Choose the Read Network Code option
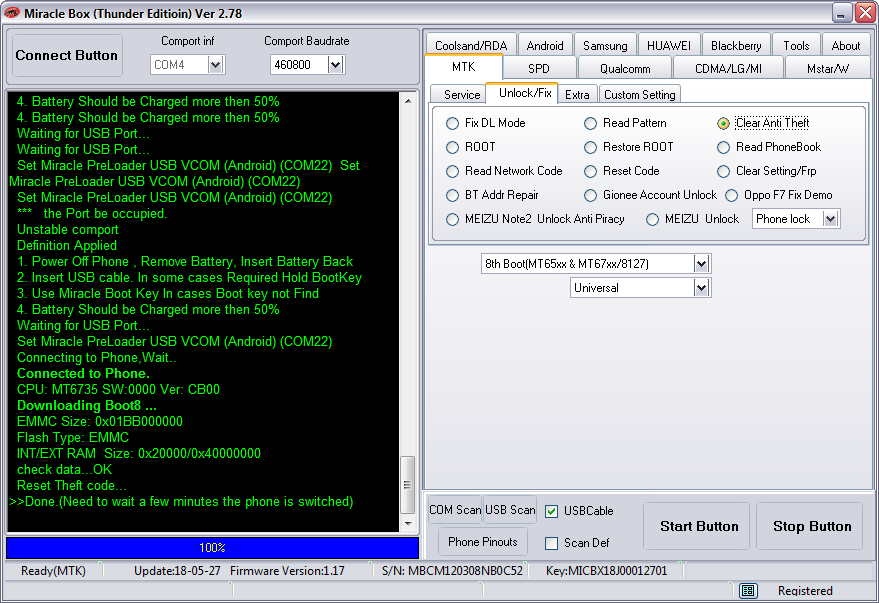The image size is (879, 603). (452, 171)
